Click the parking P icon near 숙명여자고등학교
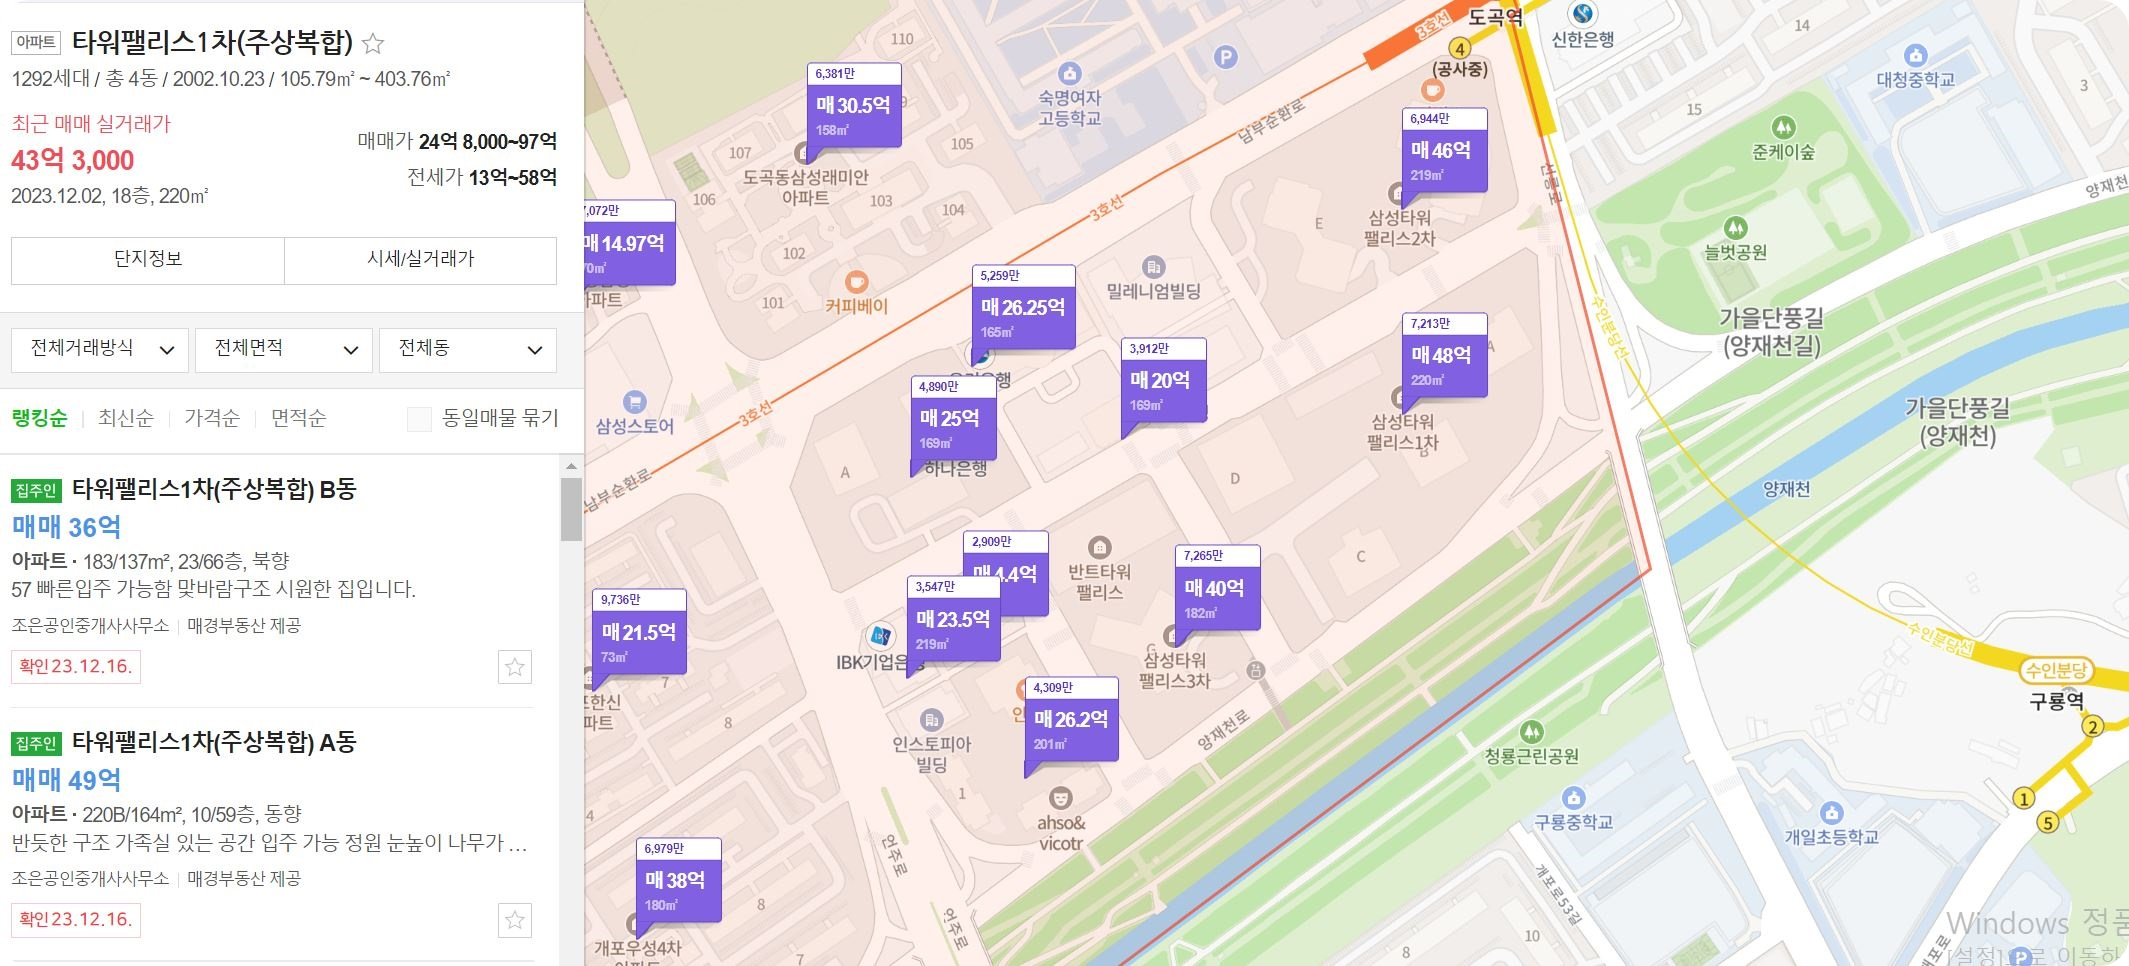This screenshot has height=966, width=2129. [1225, 57]
